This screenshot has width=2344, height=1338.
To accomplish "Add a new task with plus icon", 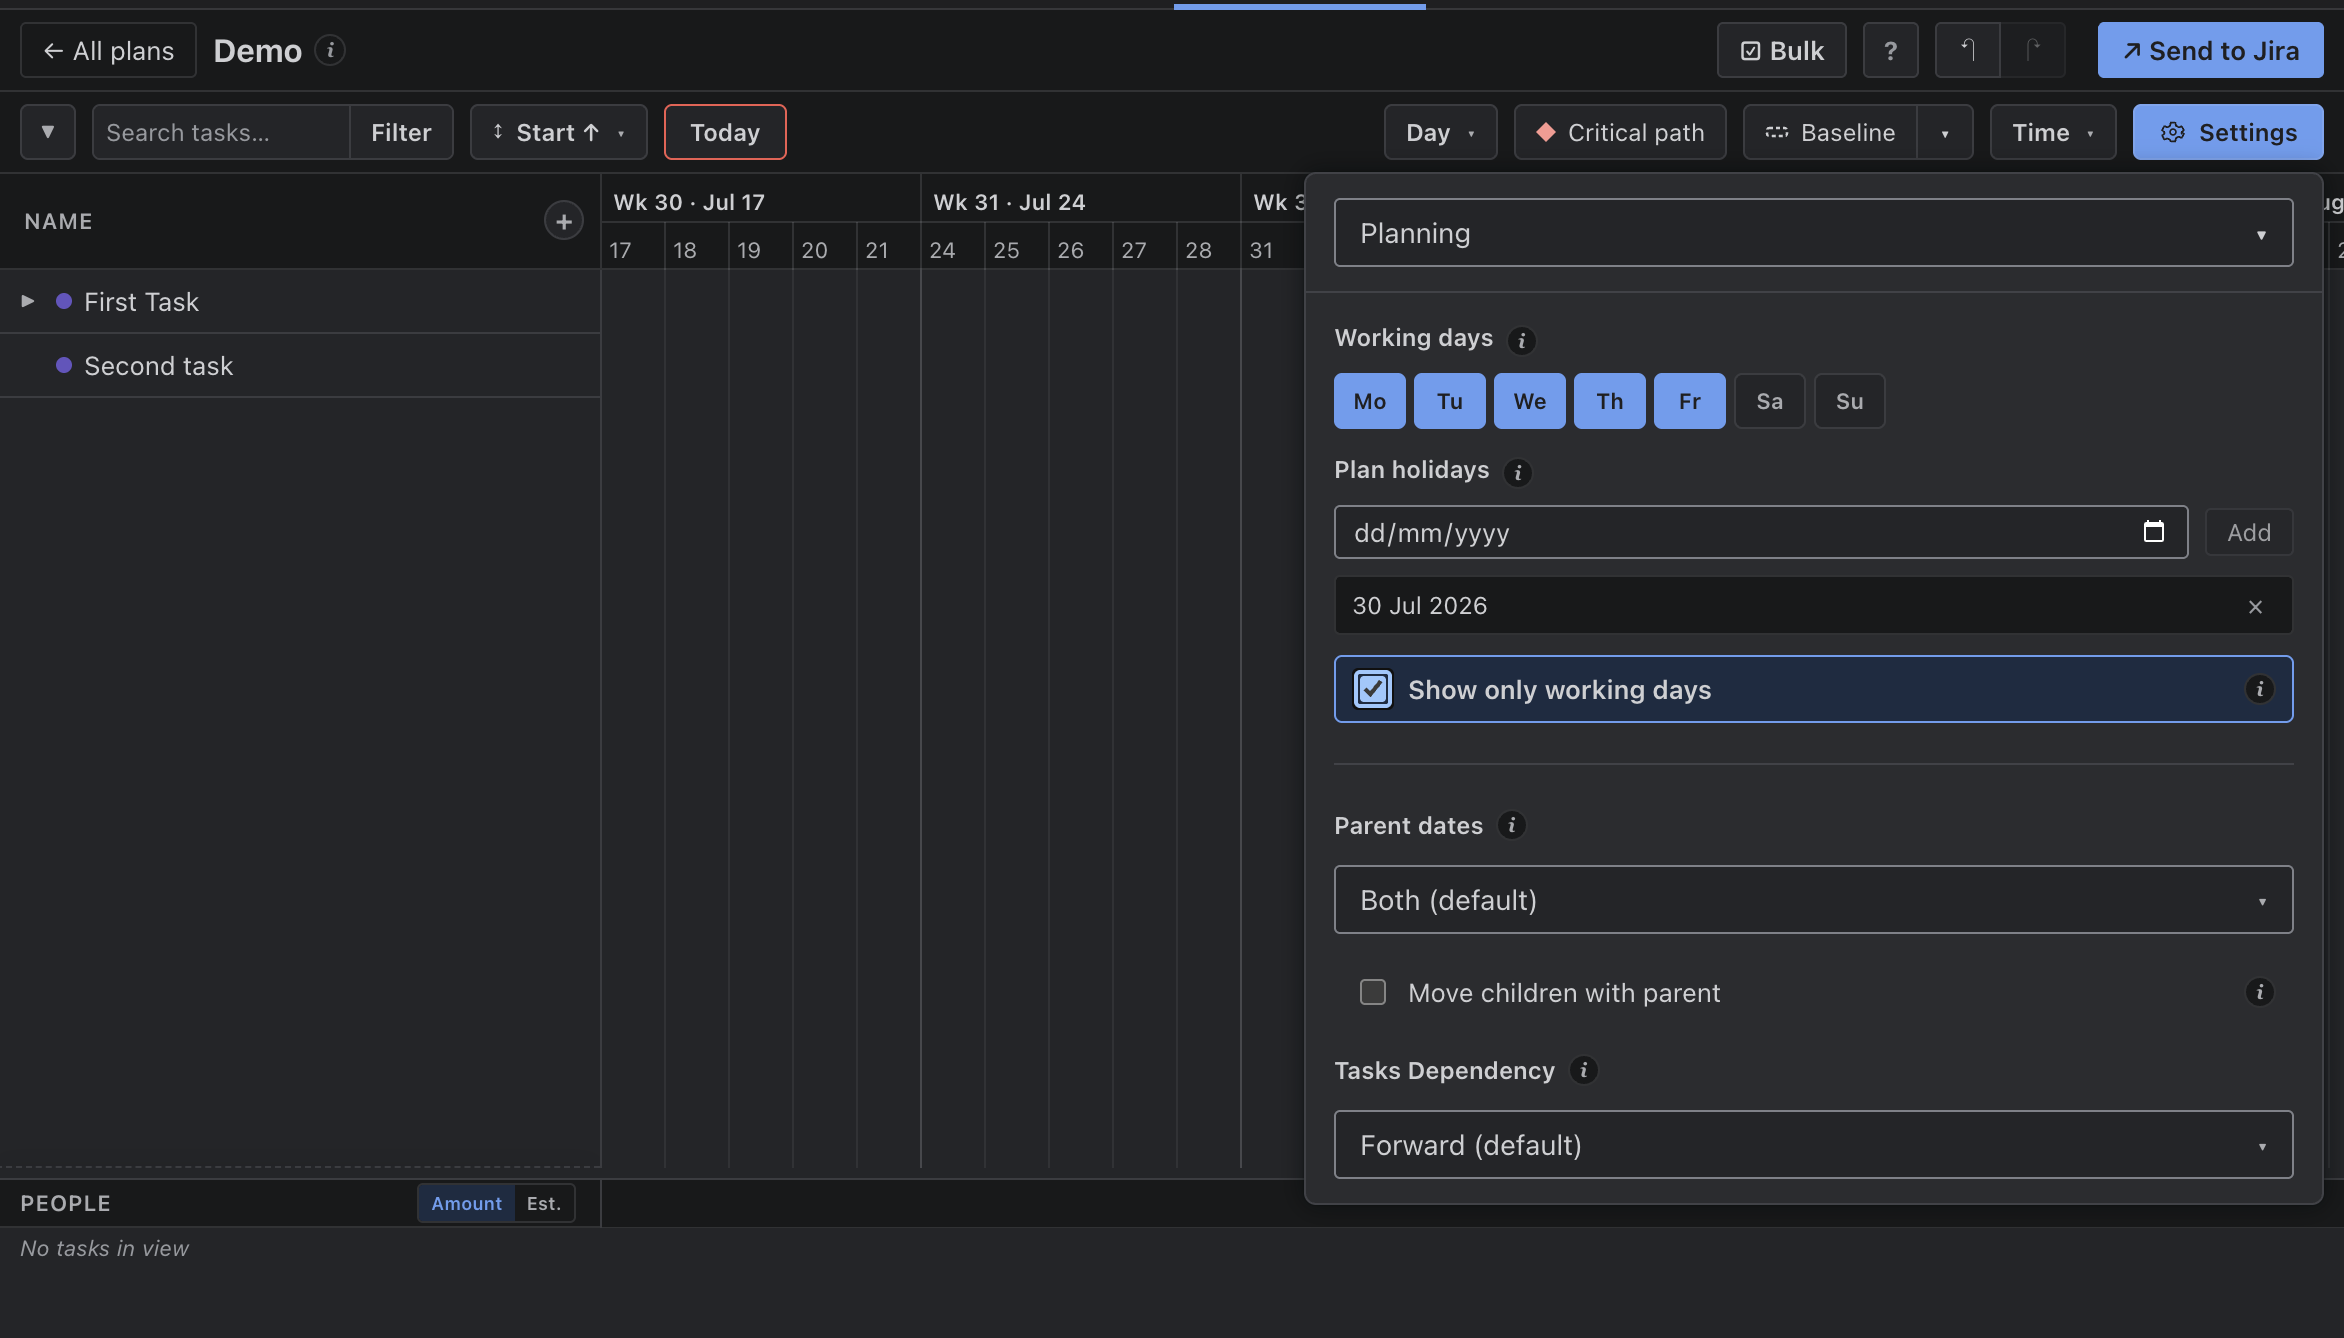I will (x=564, y=221).
